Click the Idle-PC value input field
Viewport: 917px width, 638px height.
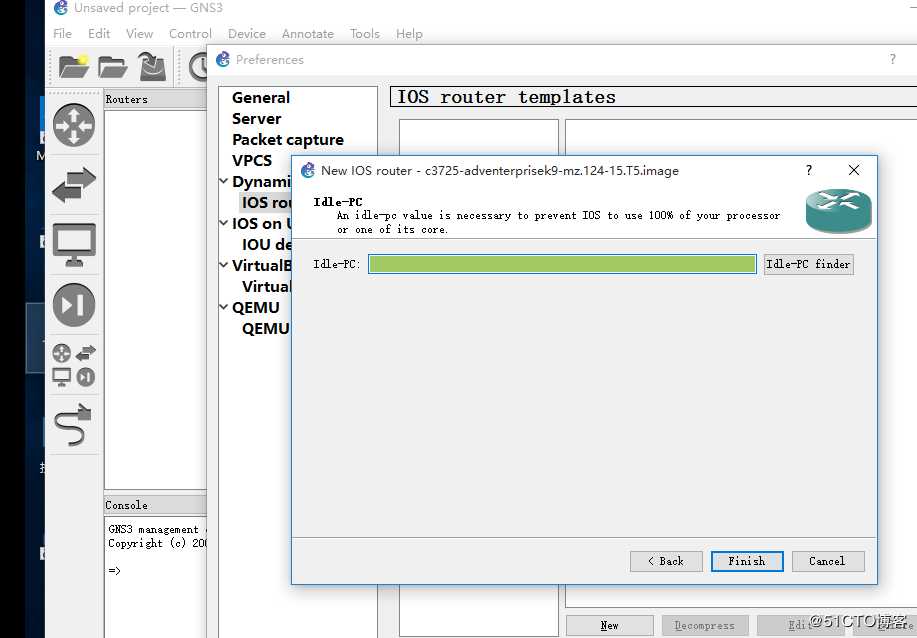[562, 264]
